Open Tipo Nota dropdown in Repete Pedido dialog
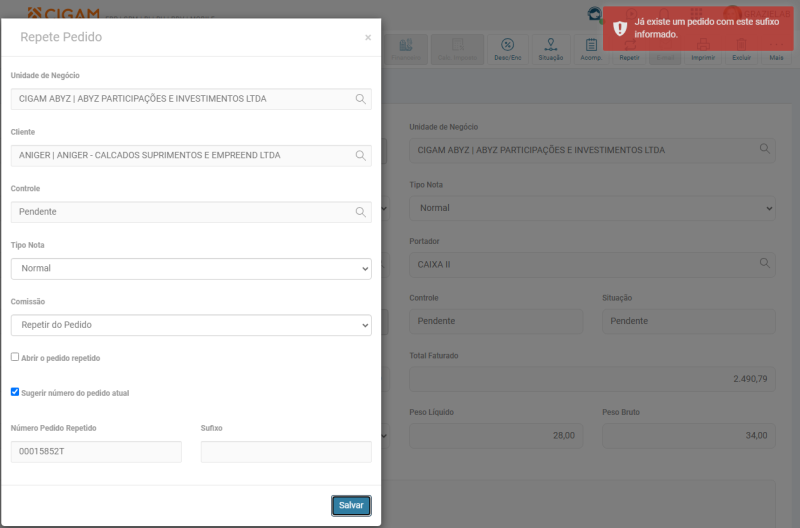 click(x=191, y=268)
